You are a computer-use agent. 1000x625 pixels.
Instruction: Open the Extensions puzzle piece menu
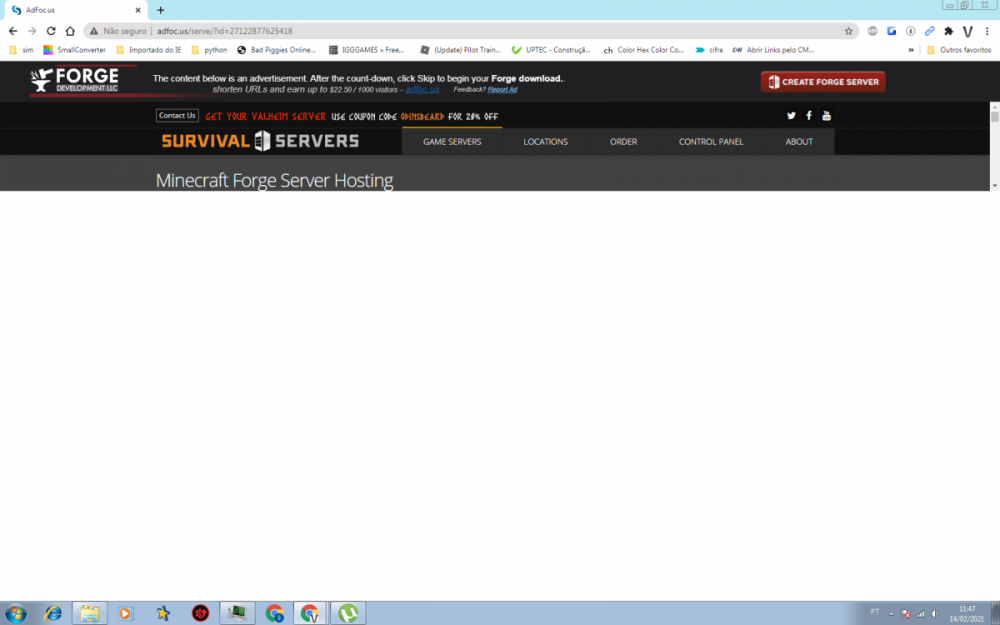(949, 31)
